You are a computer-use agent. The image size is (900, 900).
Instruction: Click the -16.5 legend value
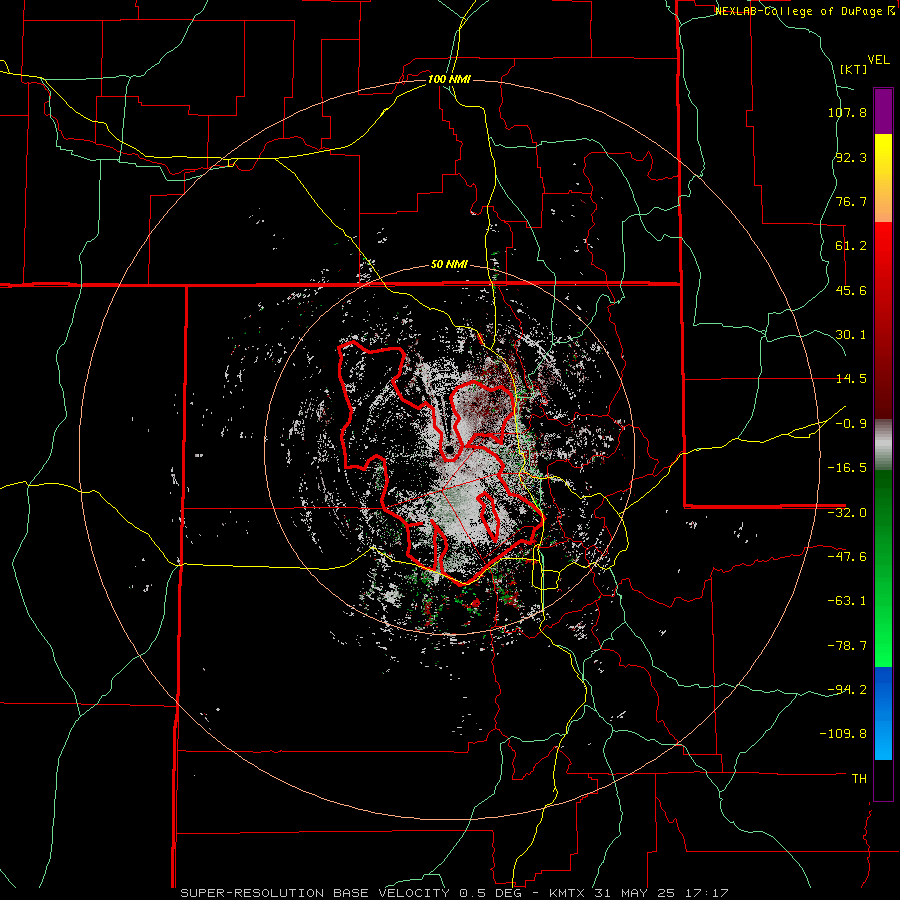[x=847, y=468]
